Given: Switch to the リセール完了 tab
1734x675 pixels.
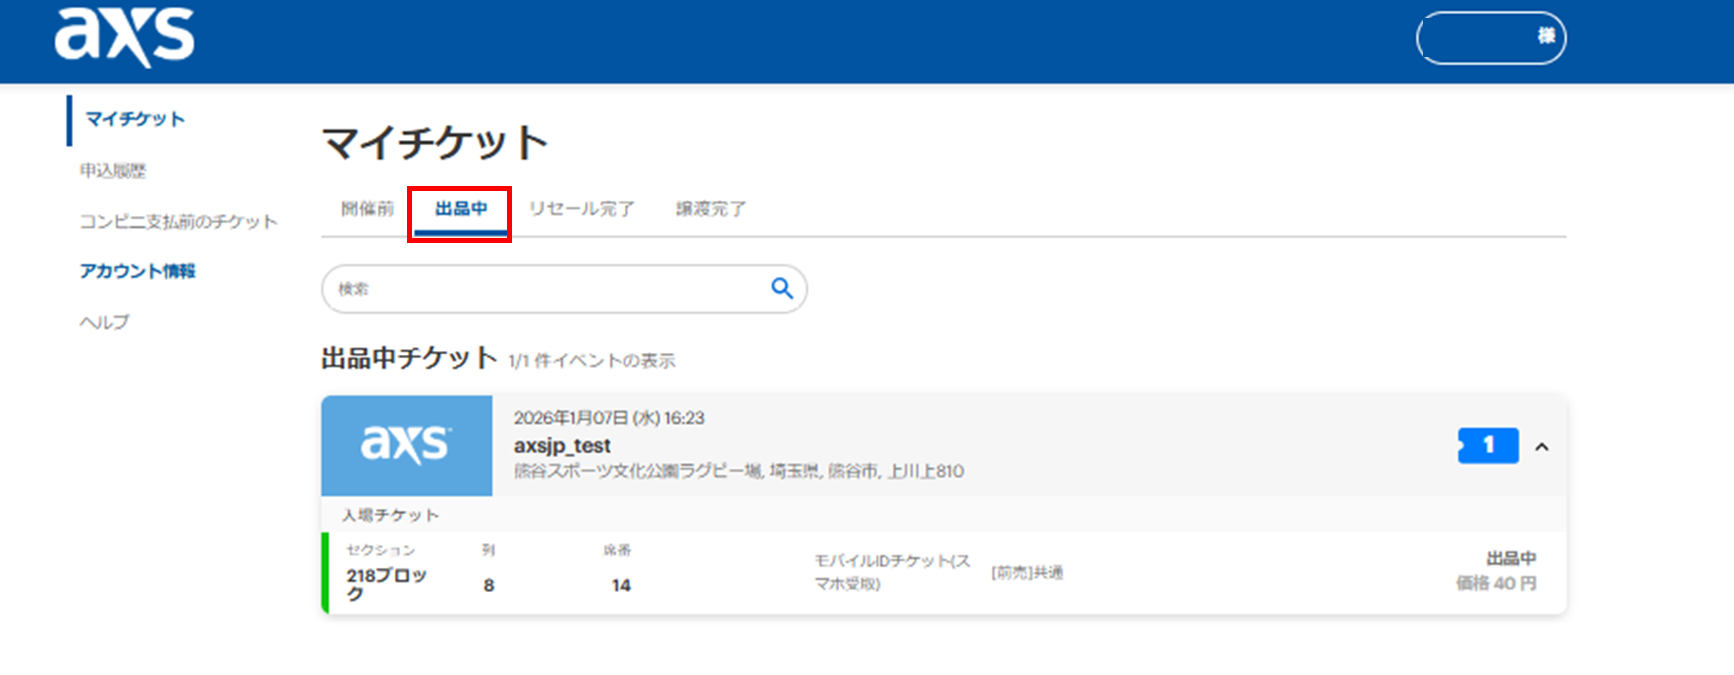Looking at the screenshot, I should pyautogui.click(x=581, y=209).
